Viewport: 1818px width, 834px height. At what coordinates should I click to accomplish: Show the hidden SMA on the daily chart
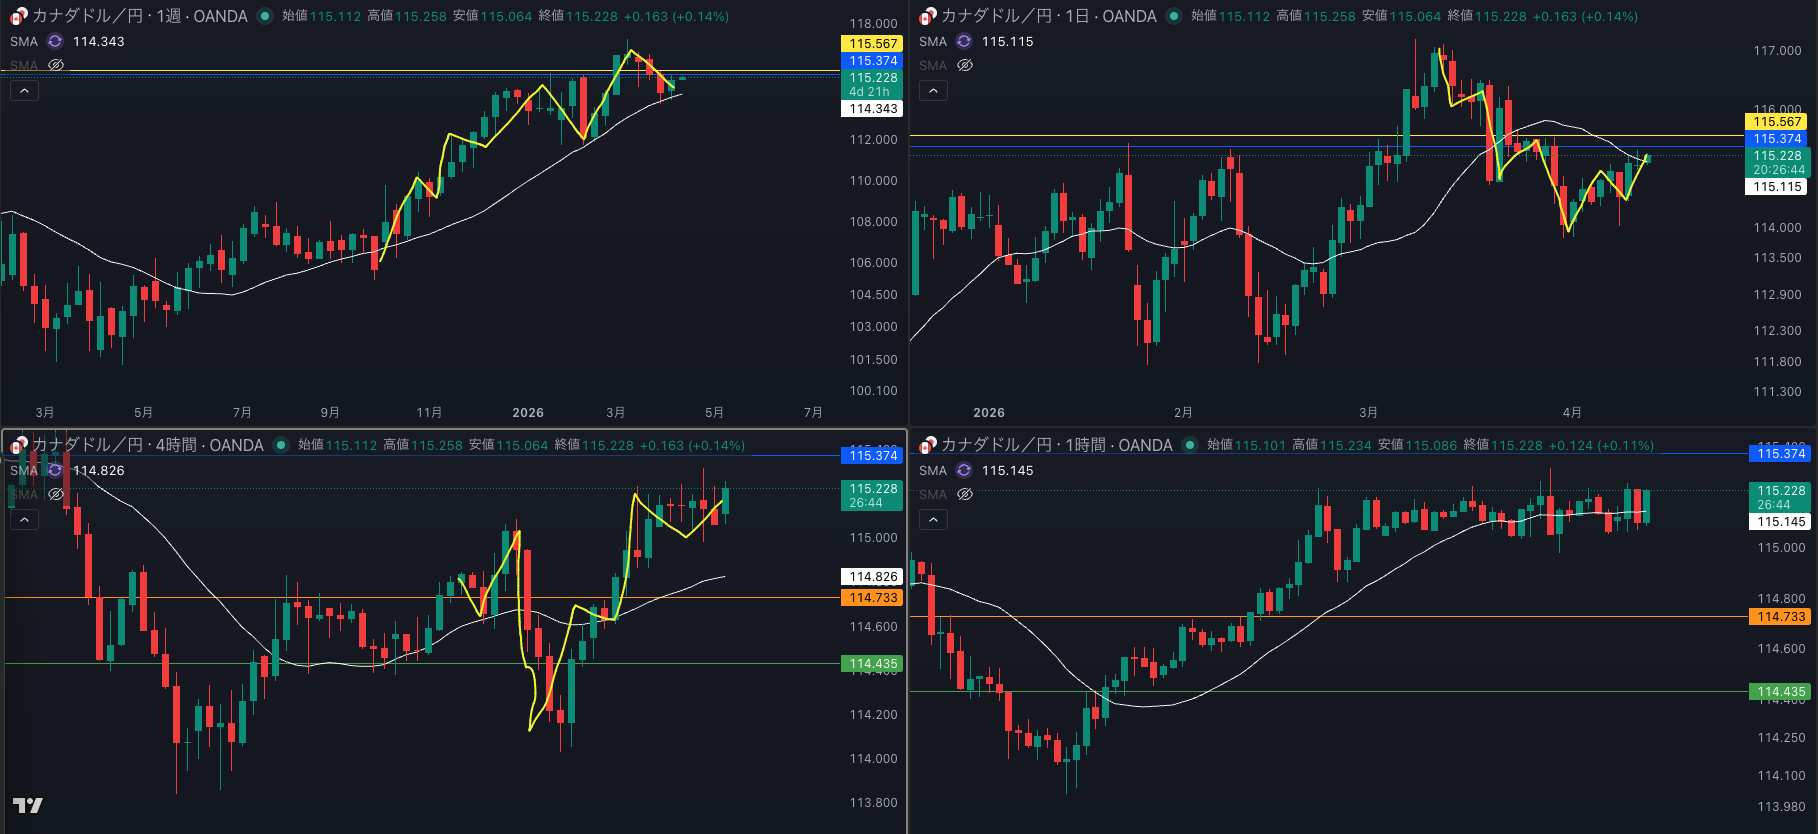[x=965, y=65]
